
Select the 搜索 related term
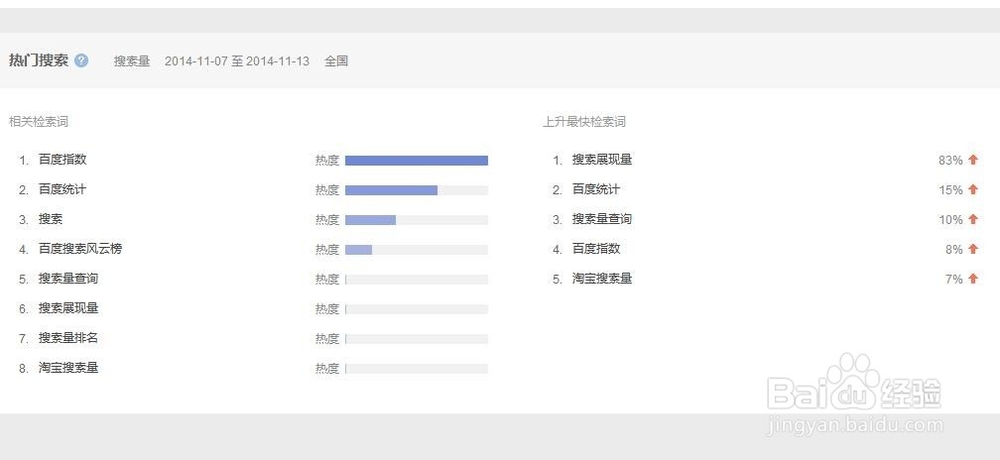(51, 219)
